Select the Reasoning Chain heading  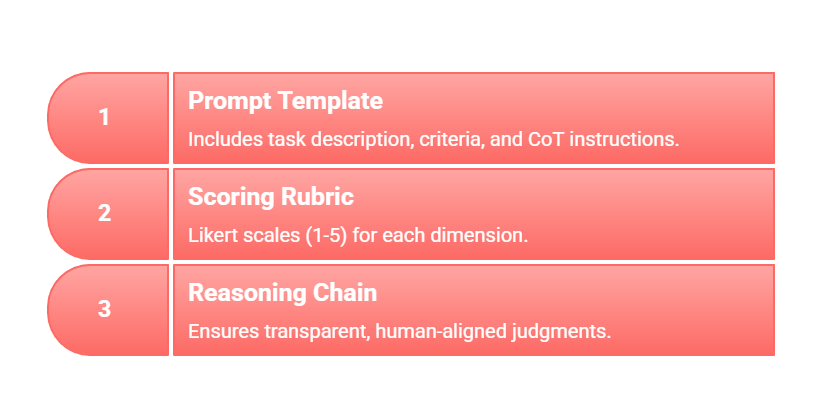pos(282,293)
